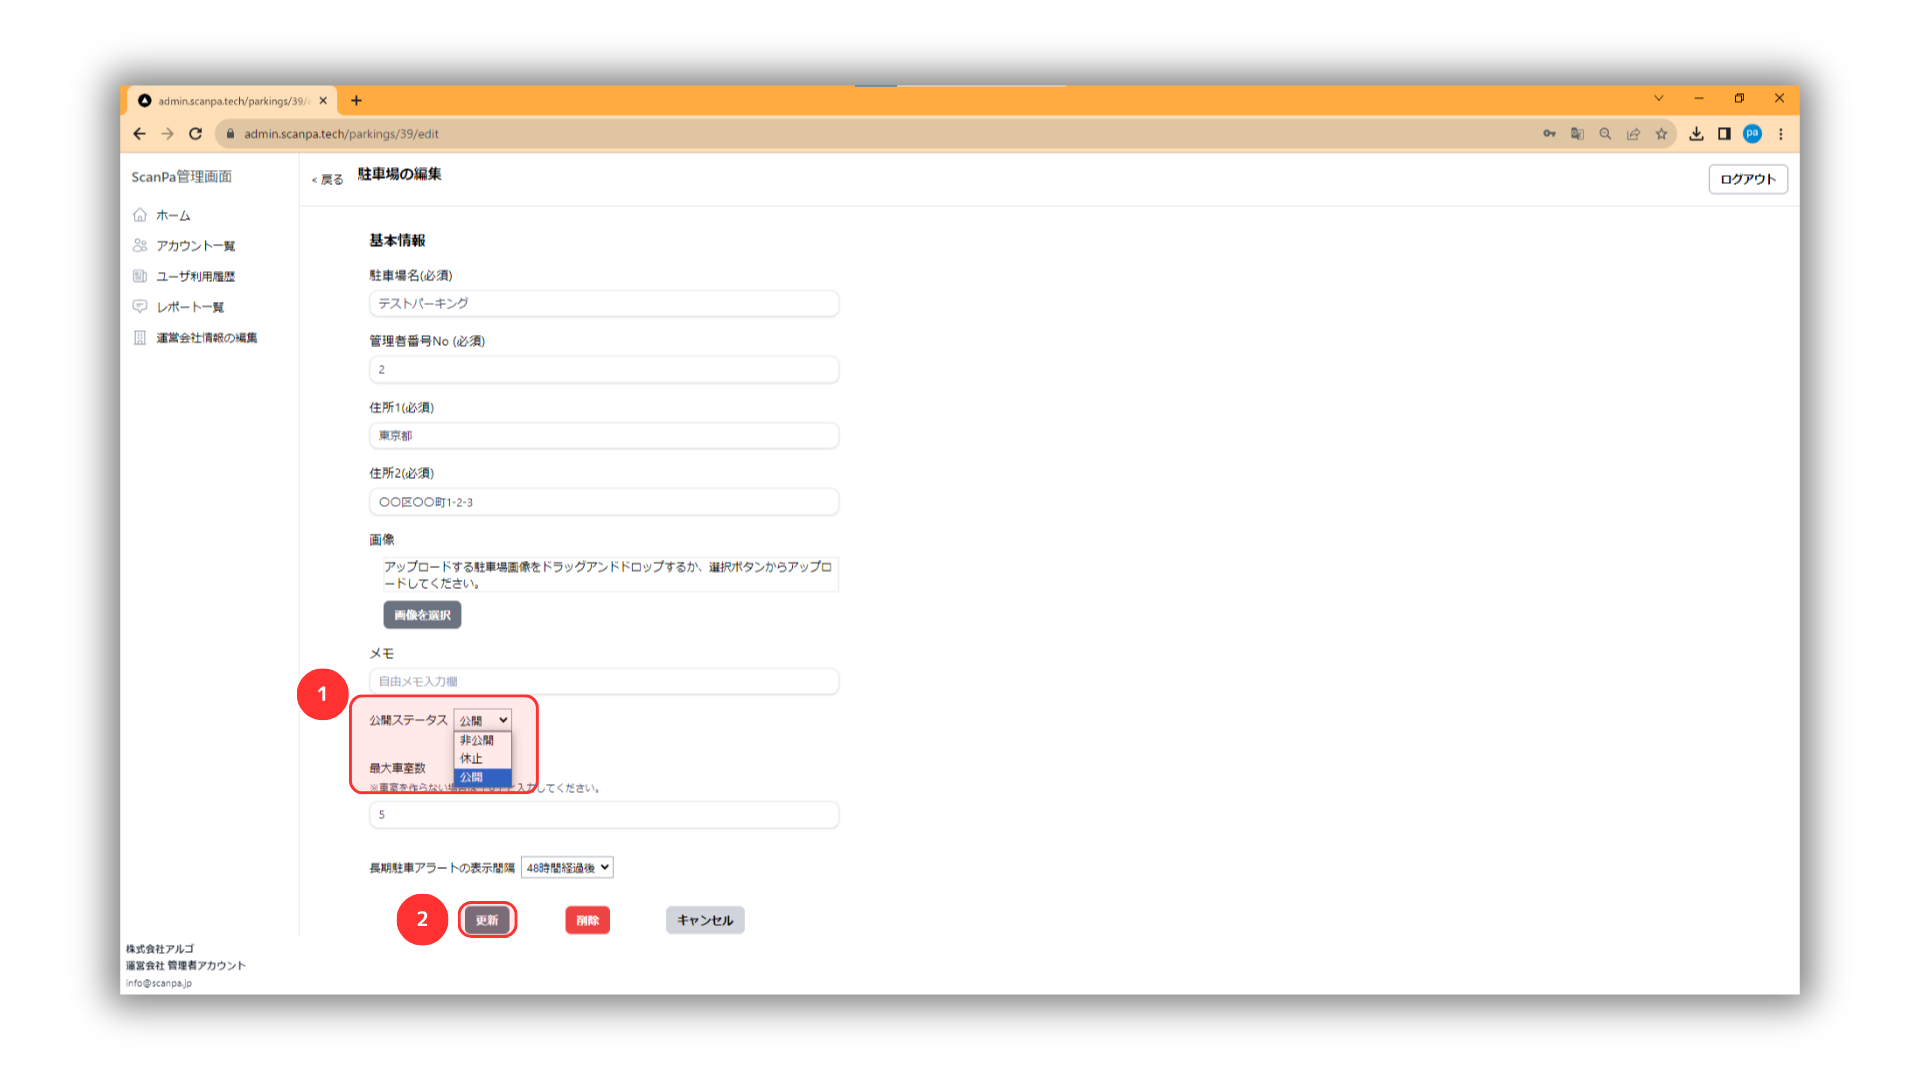
Task: Open browser downloads icon
Action: pos(1696,134)
